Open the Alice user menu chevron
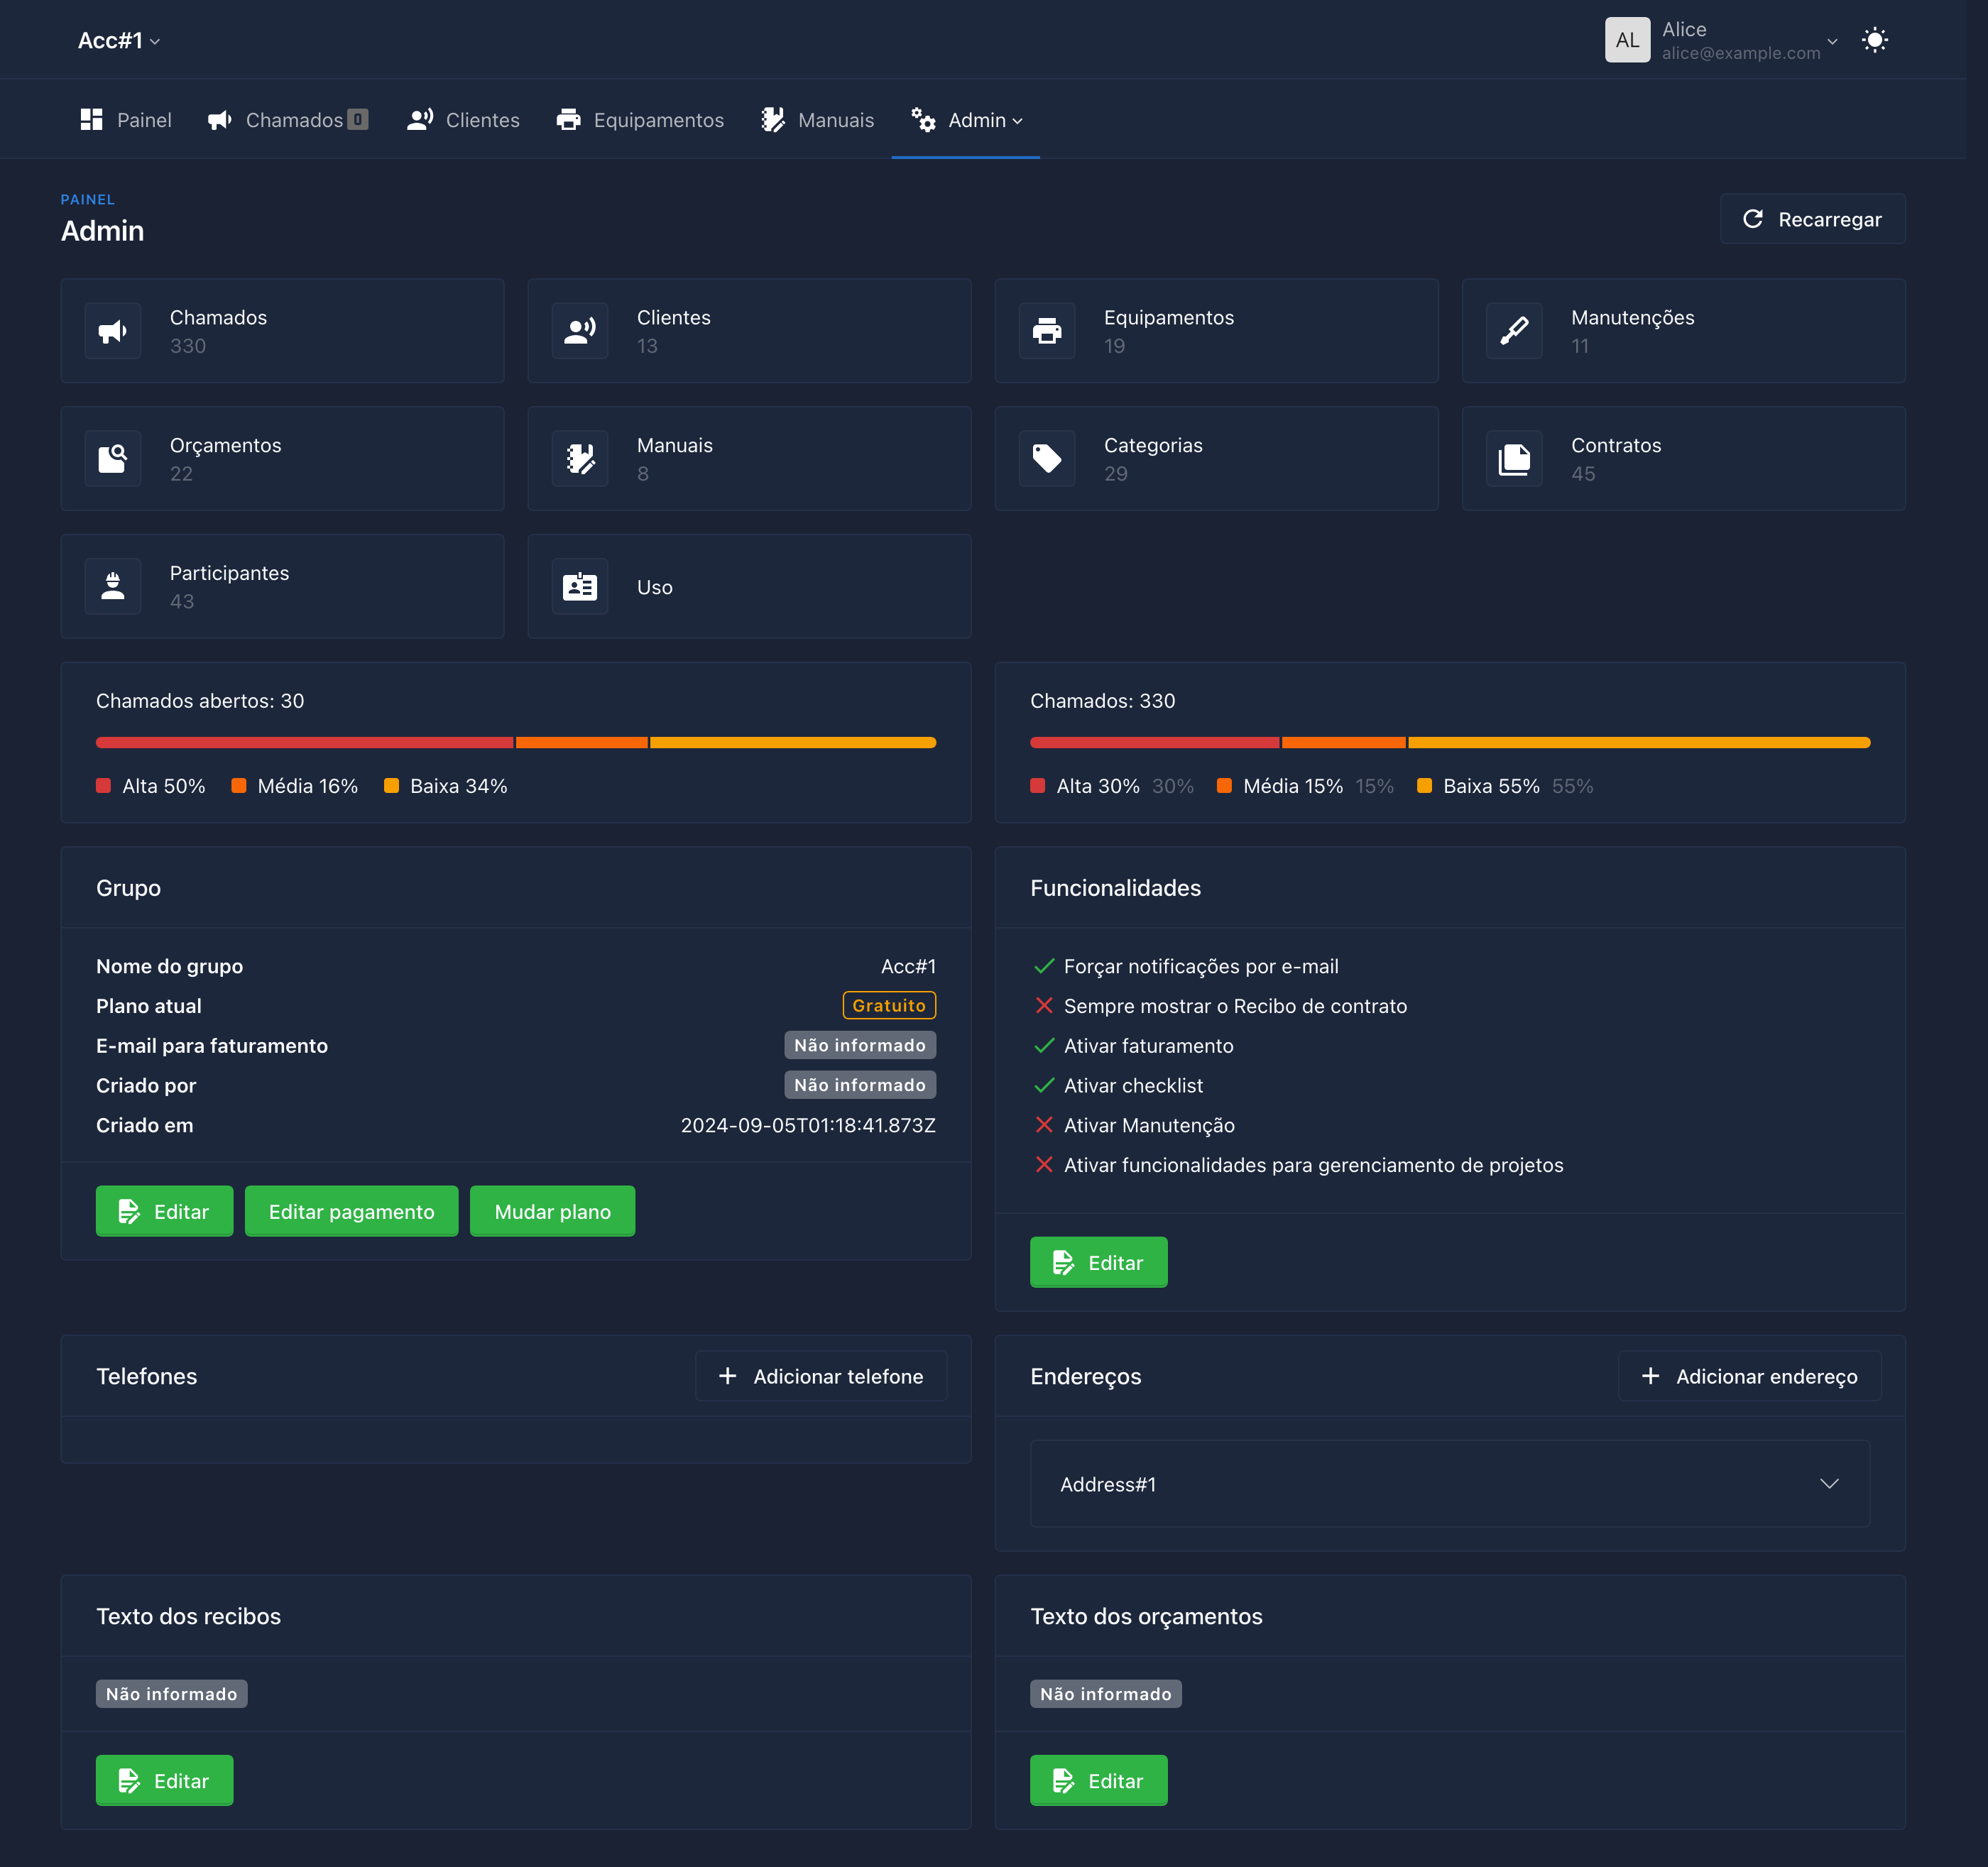Image resolution: width=1988 pixels, height=1867 pixels. click(x=1832, y=41)
